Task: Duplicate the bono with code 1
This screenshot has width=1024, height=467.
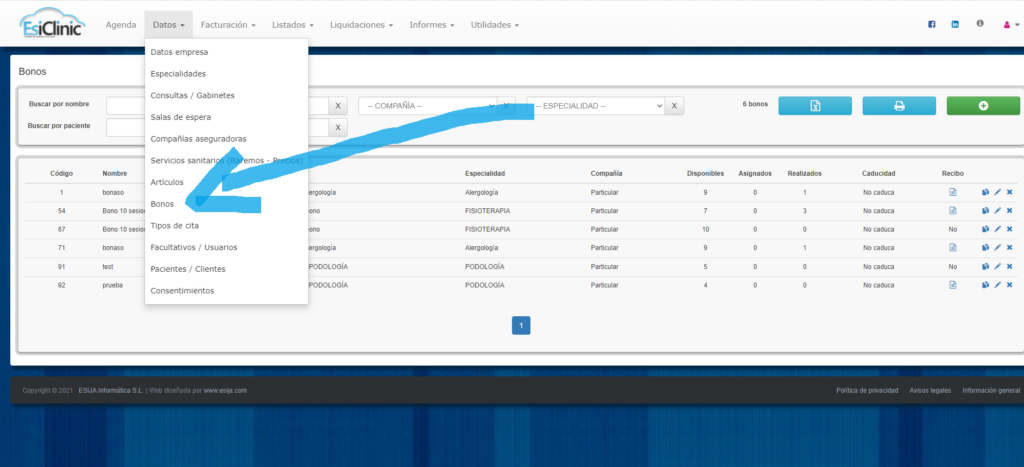Action: 985,193
